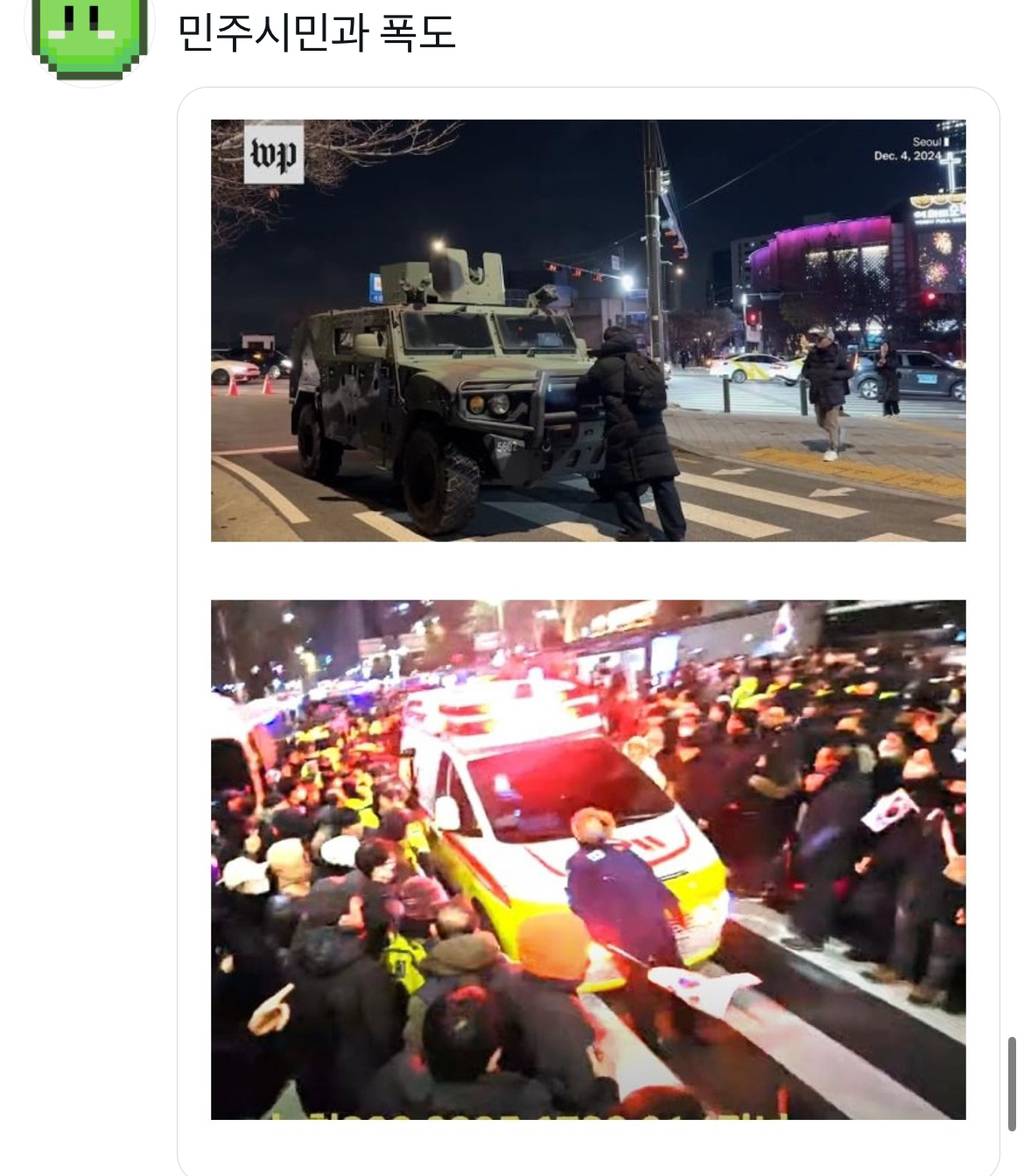
Task: Open the green pixel smiley avatar
Action: (90, 37)
